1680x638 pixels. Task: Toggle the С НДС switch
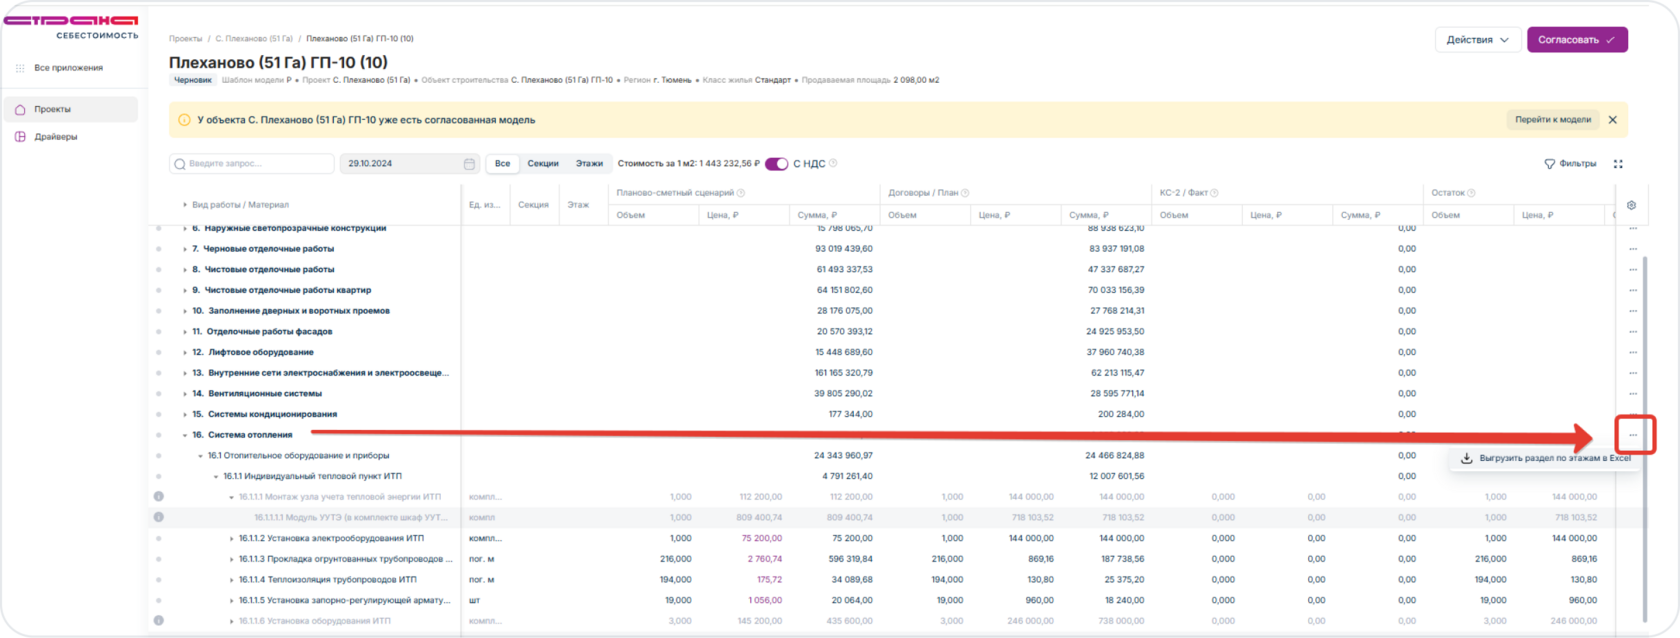(777, 164)
